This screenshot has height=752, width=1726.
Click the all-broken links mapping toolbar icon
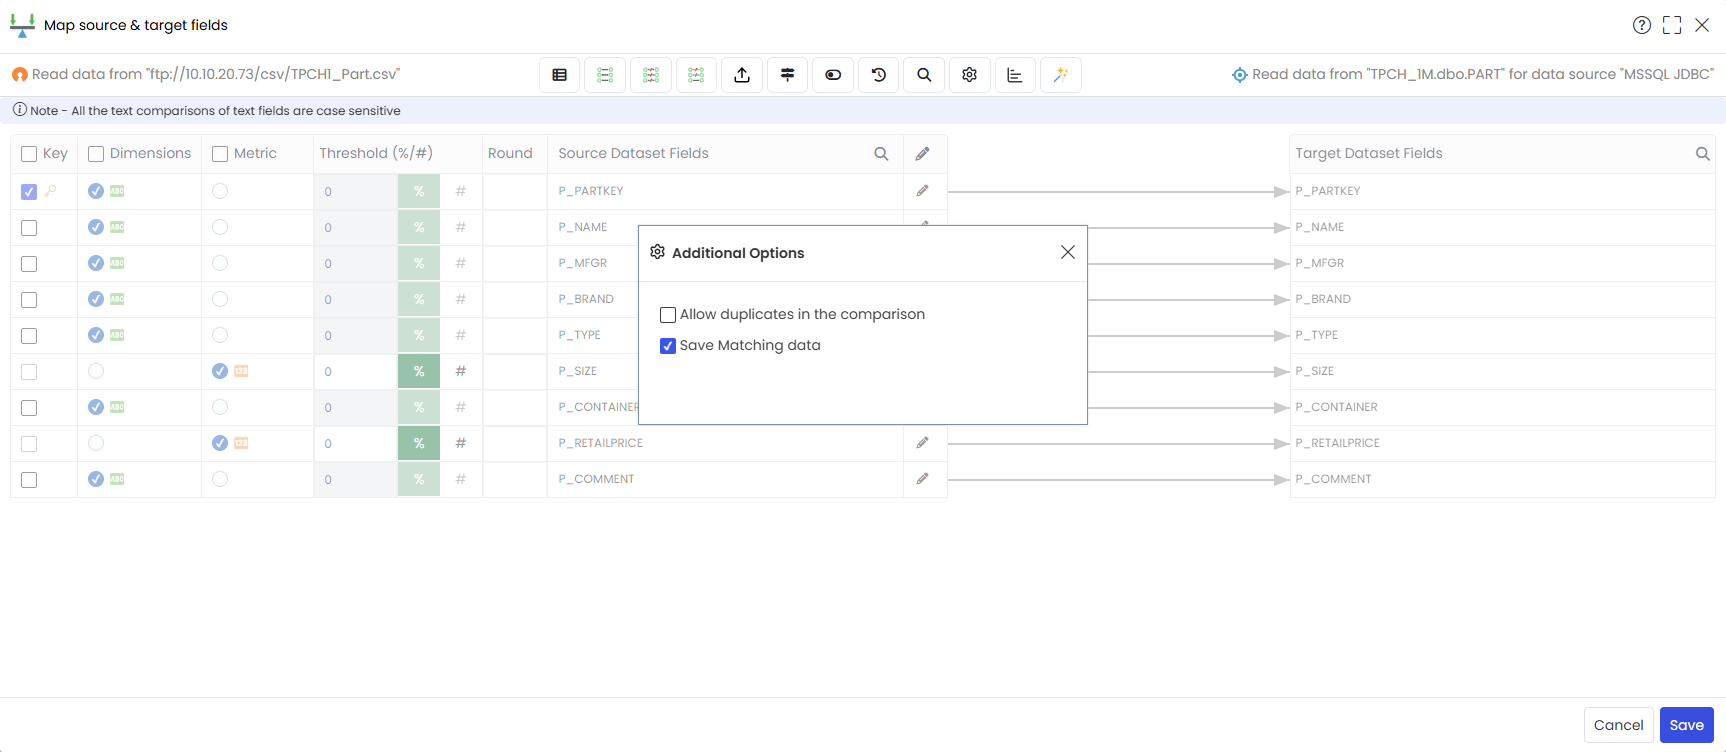coord(651,75)
